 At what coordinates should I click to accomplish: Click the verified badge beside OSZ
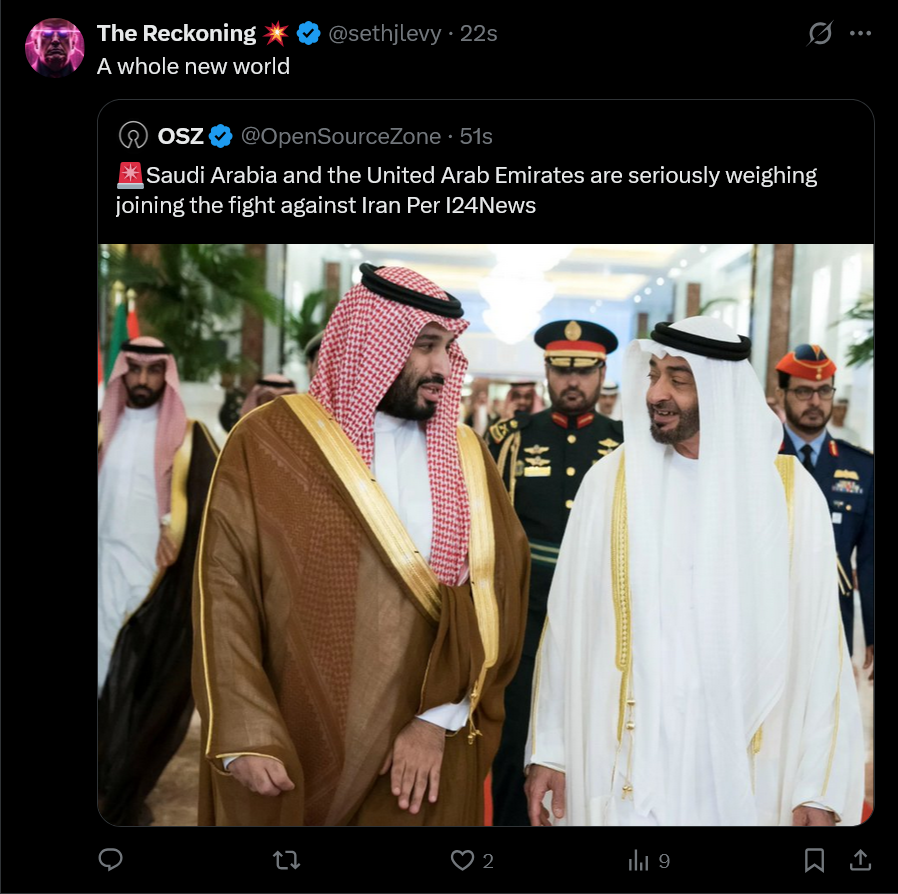(220, 136)
